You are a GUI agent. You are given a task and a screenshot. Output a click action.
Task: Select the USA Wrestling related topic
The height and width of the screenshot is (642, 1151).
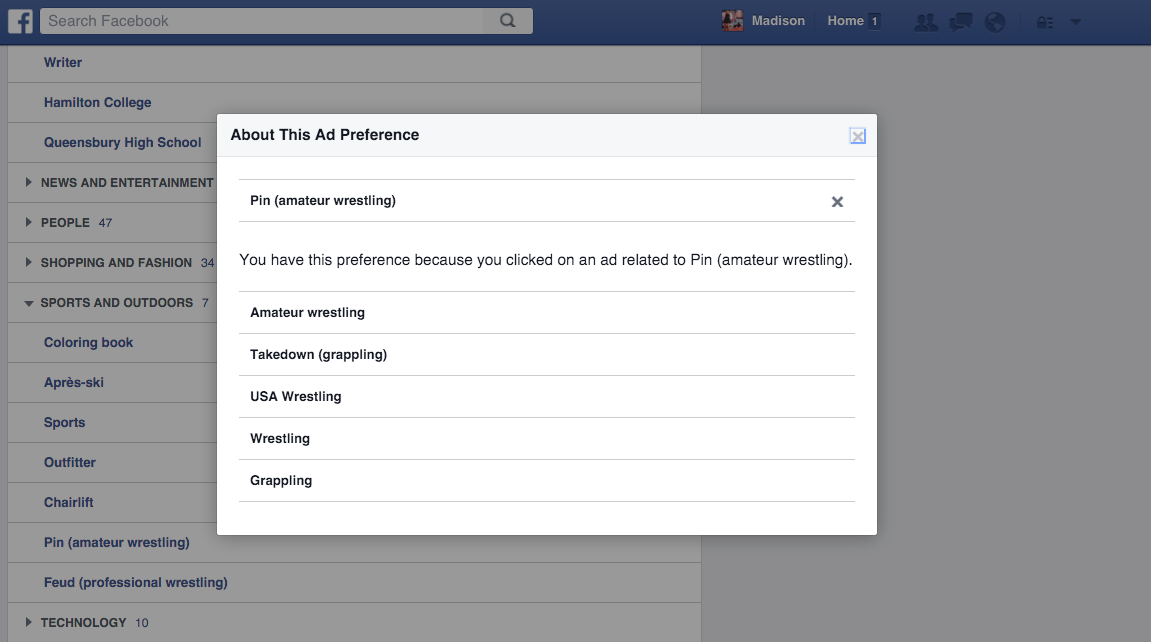point(296,397)
